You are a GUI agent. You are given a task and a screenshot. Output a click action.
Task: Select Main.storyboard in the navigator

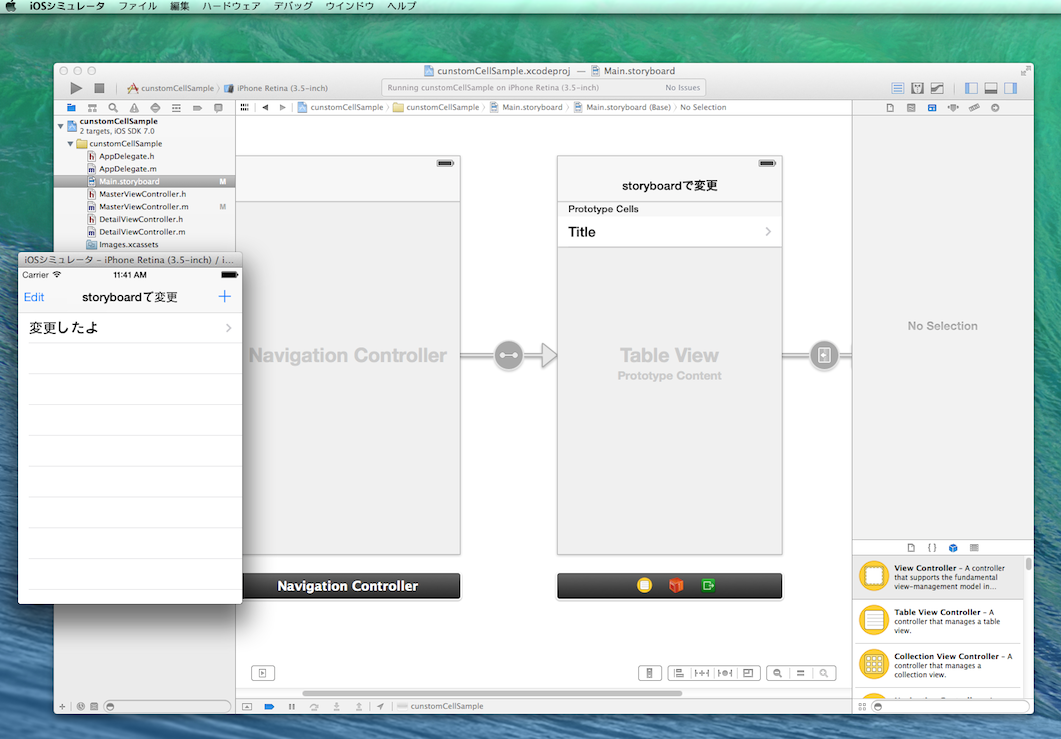pos(144,181)
